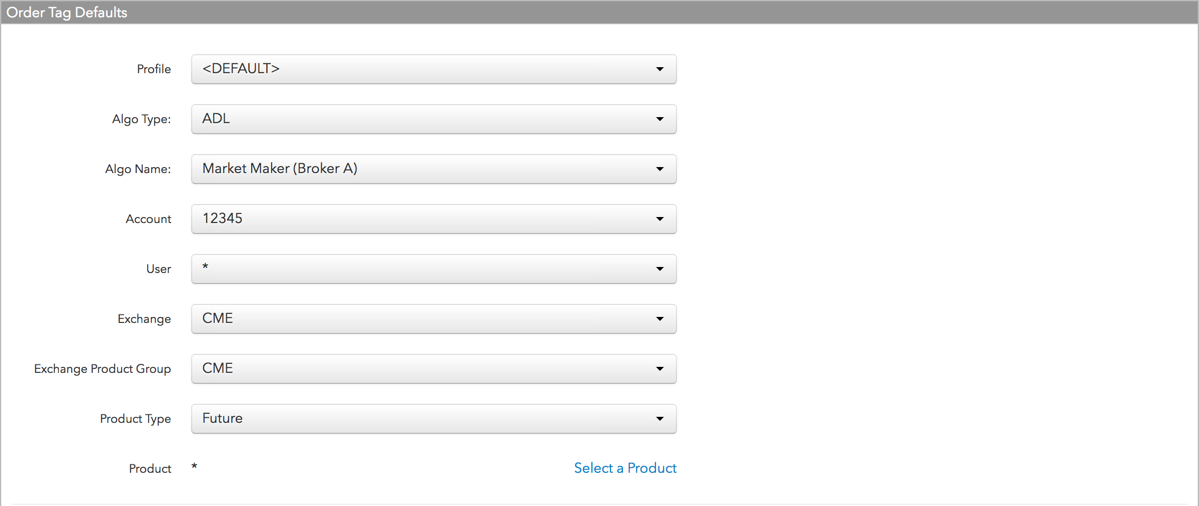Click the Account field label

(148, 219)
